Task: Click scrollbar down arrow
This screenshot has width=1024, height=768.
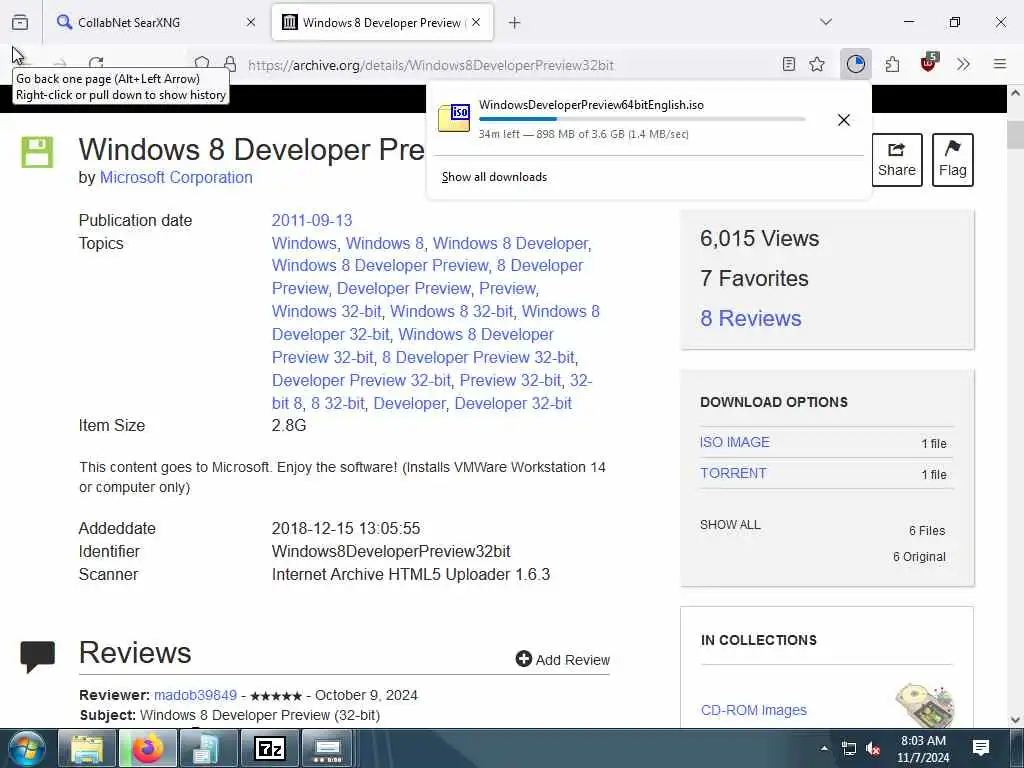Action: tap(1016, 720)
